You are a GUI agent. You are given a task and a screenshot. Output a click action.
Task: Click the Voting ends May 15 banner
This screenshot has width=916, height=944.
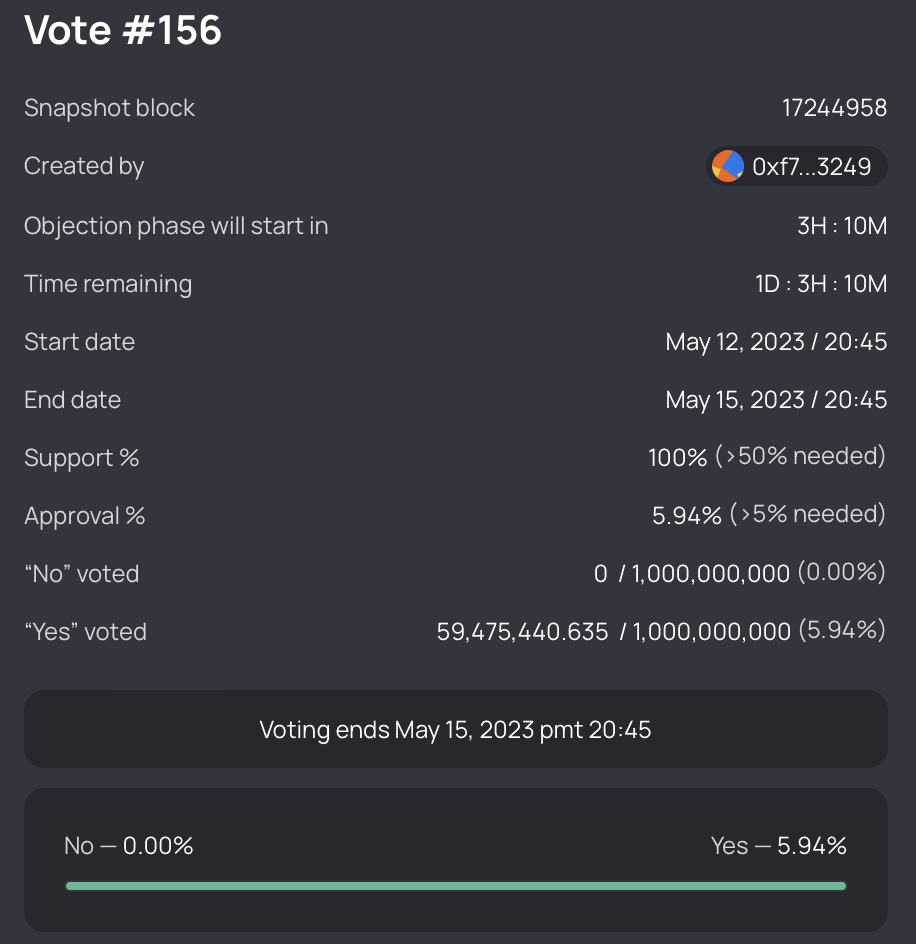pyautogui.click(x=455, y=730)
